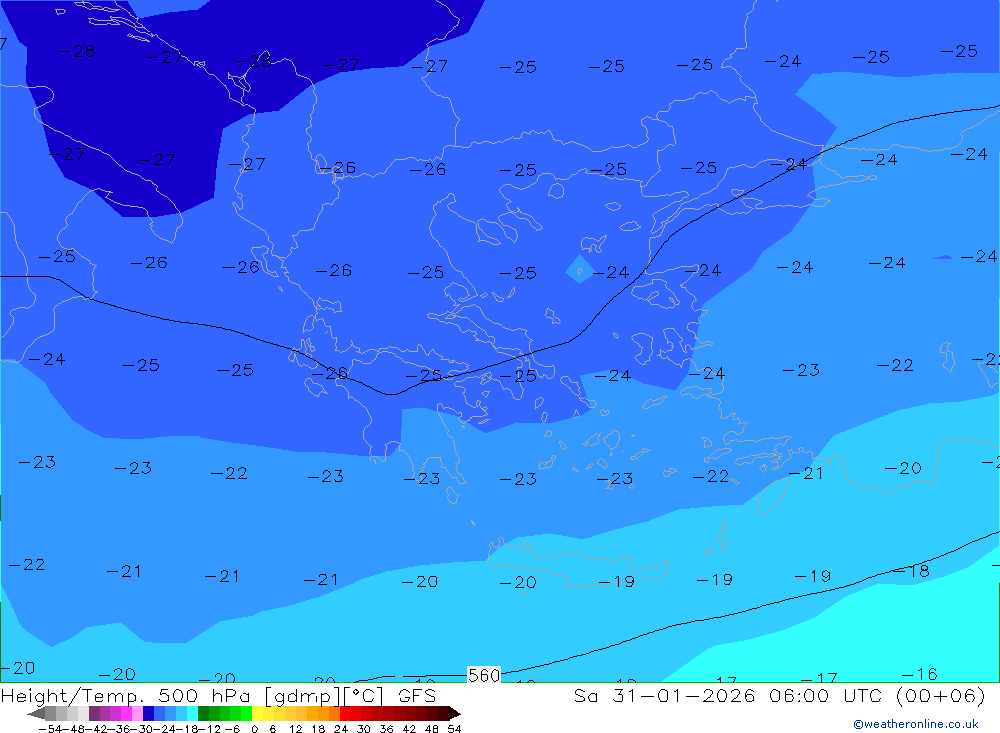Click the 24 value on the legend scale
The width and height of the screenshot is (1000, 733).
[341, 729]
